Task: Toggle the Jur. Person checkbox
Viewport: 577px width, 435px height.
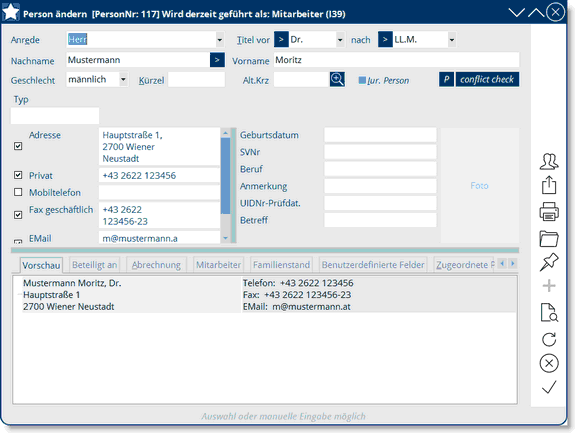Action: pyautogui.click(x=362, y=80)
